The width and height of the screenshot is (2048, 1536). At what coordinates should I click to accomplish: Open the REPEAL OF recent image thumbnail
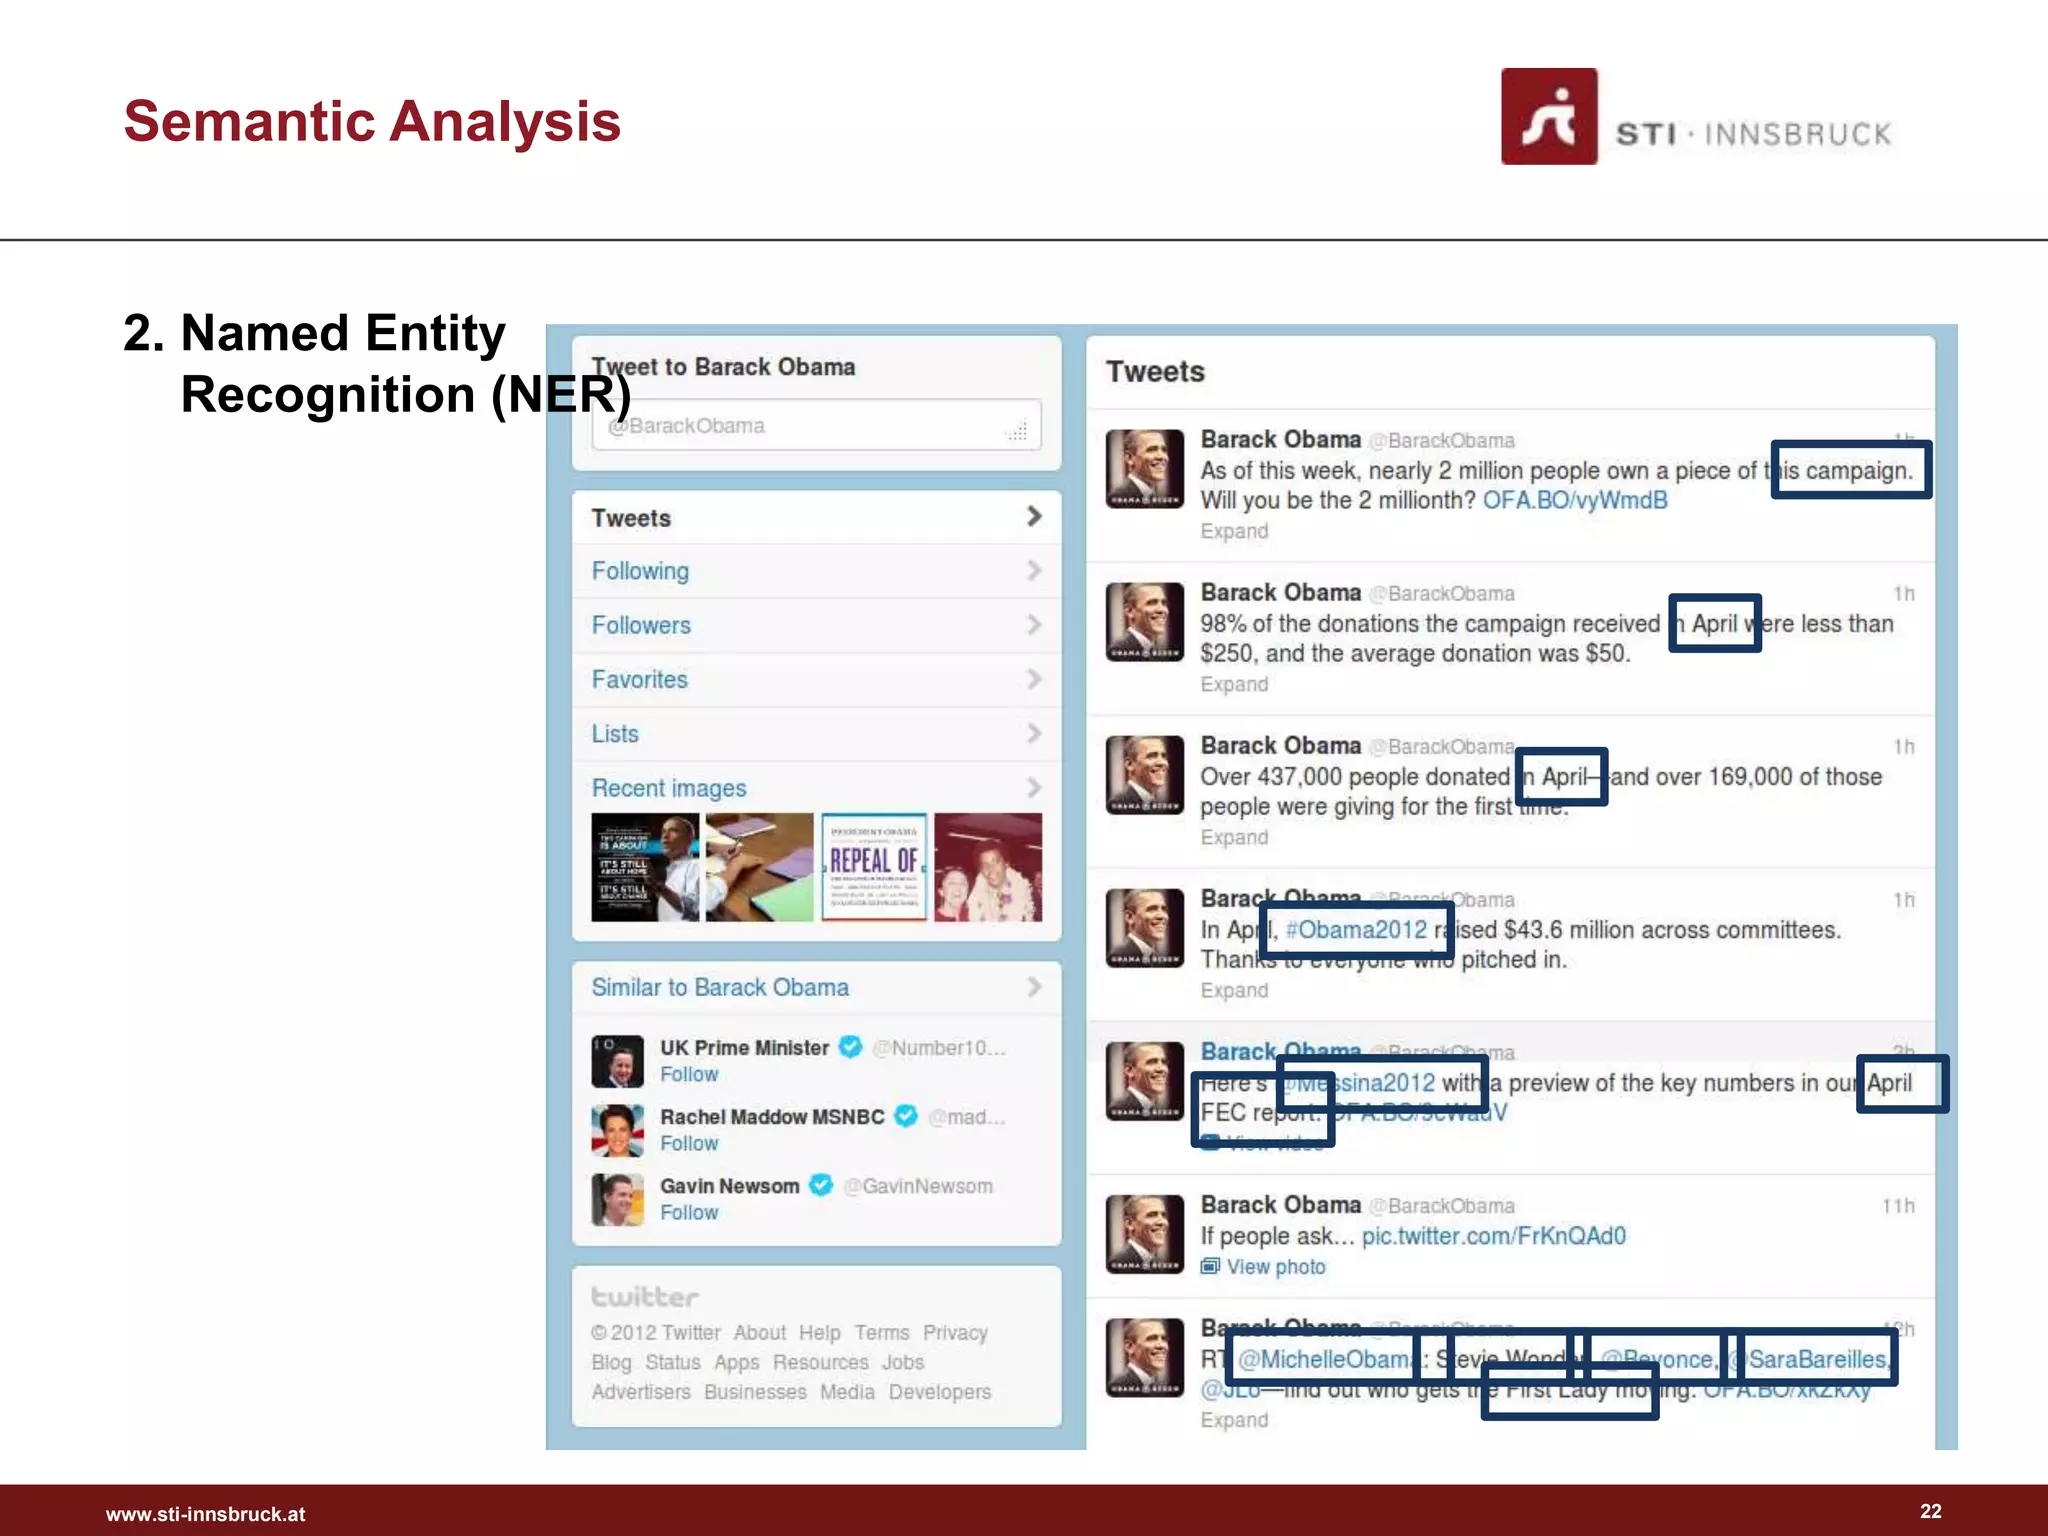click(874, 867)
